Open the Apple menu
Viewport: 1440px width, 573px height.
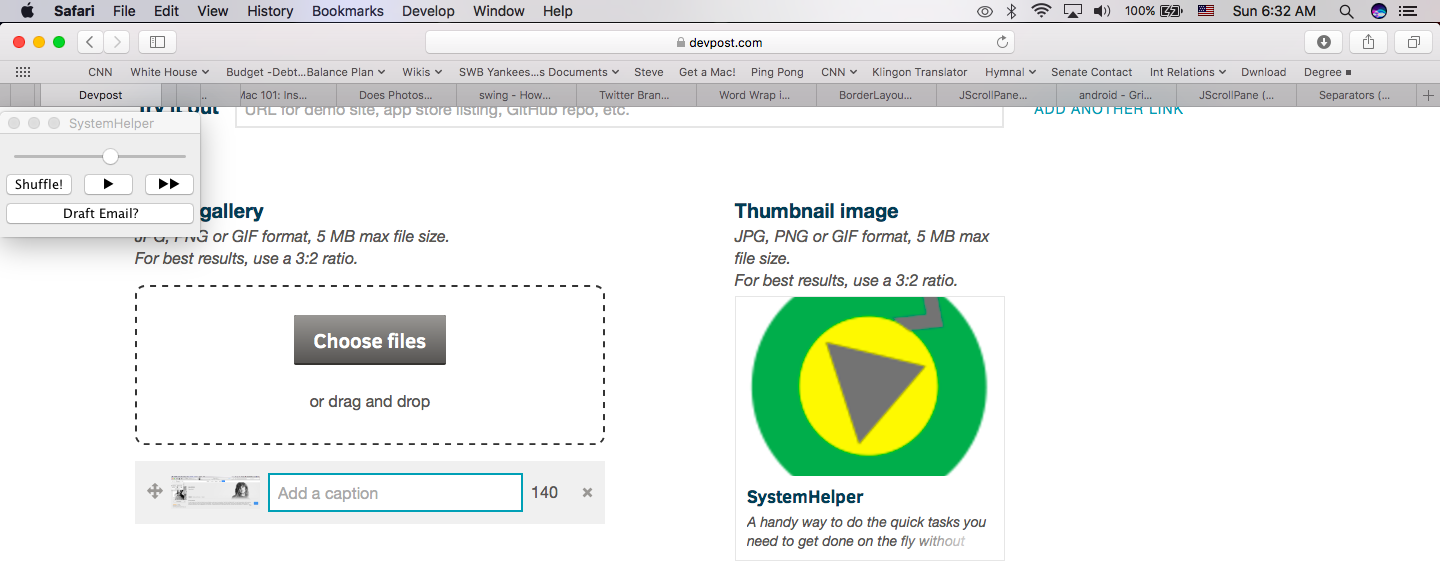point(27,11)
